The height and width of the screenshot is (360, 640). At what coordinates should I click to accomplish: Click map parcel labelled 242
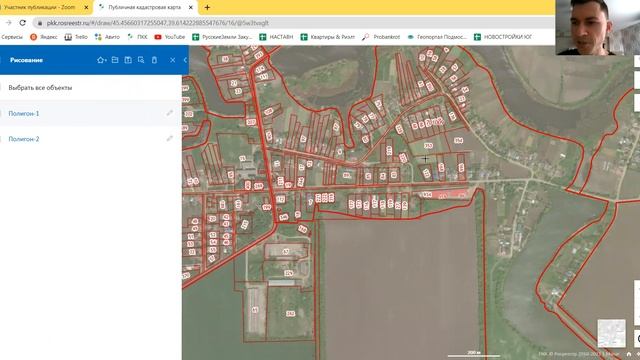point(290,313)
